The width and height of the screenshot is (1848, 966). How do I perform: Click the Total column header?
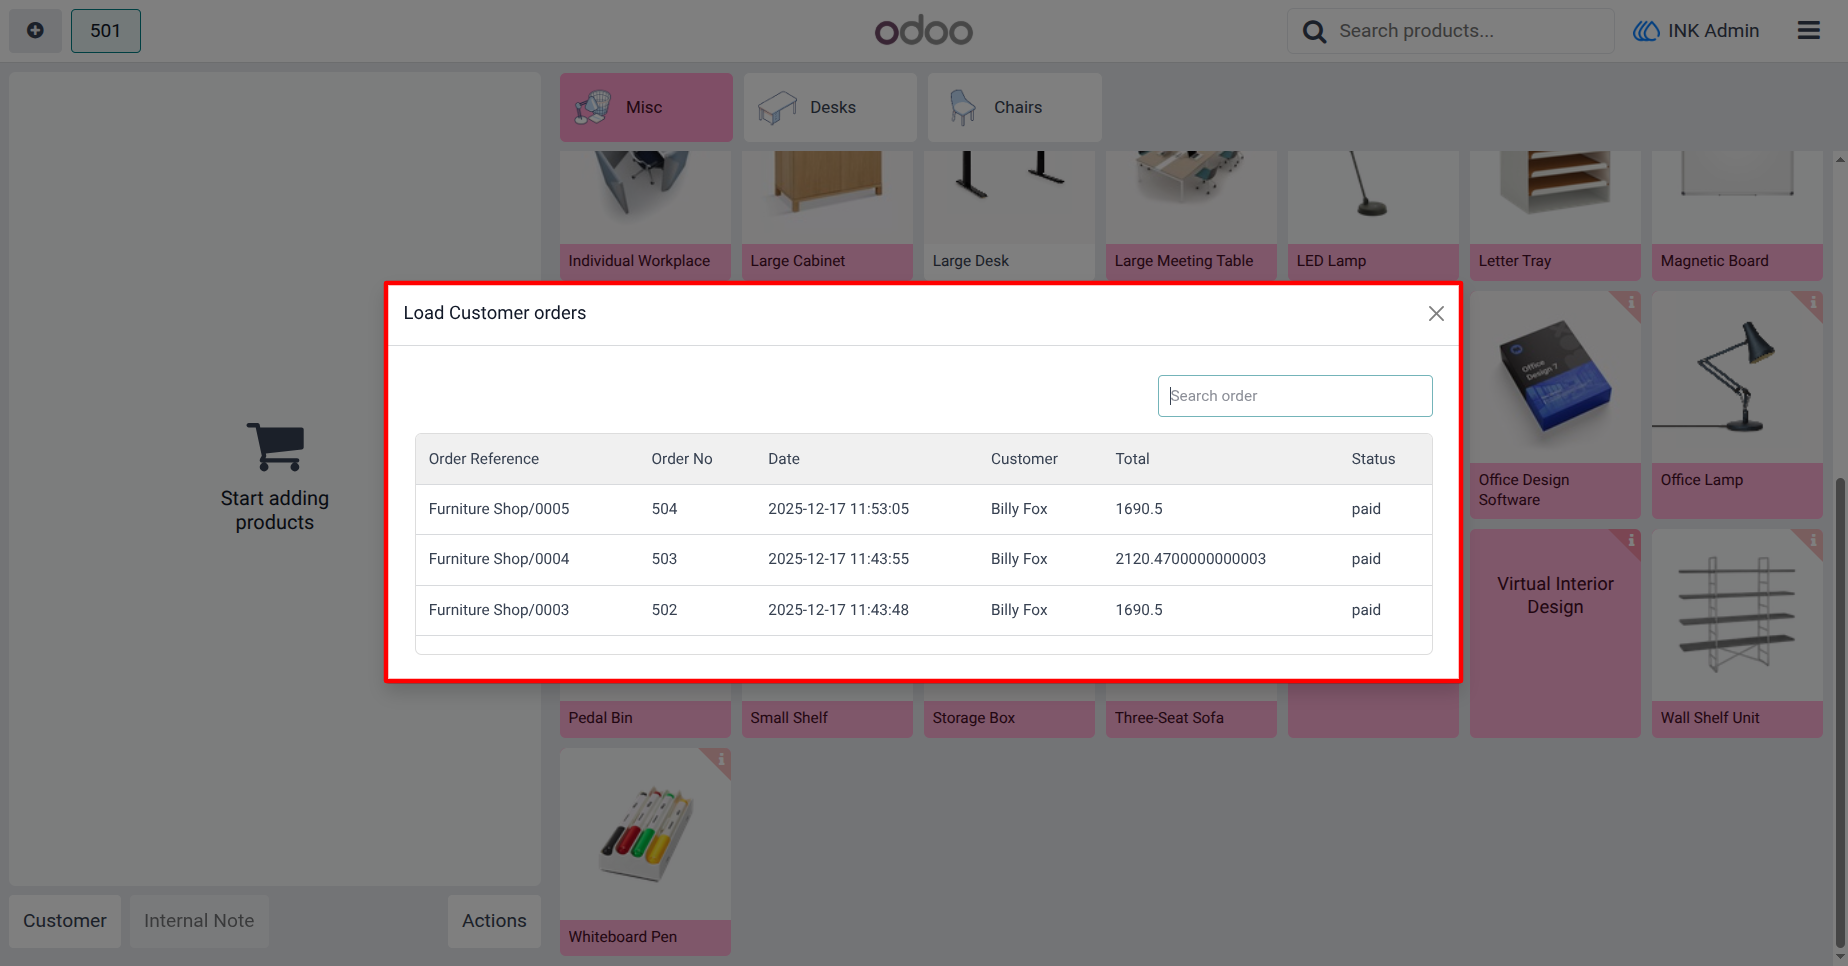click(x=1132, y=459)
